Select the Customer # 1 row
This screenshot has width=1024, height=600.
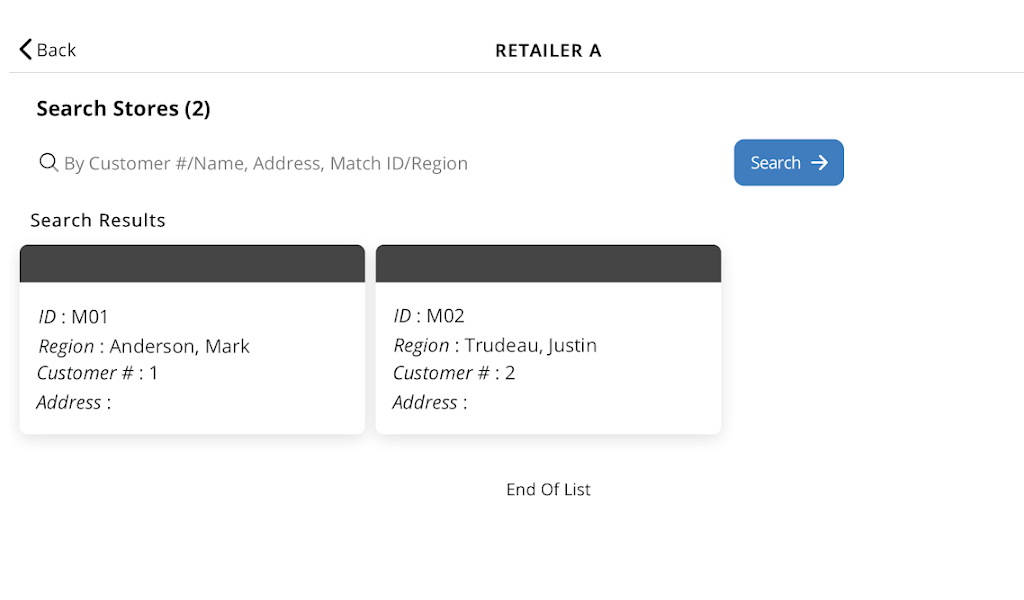tap(98, 373)
